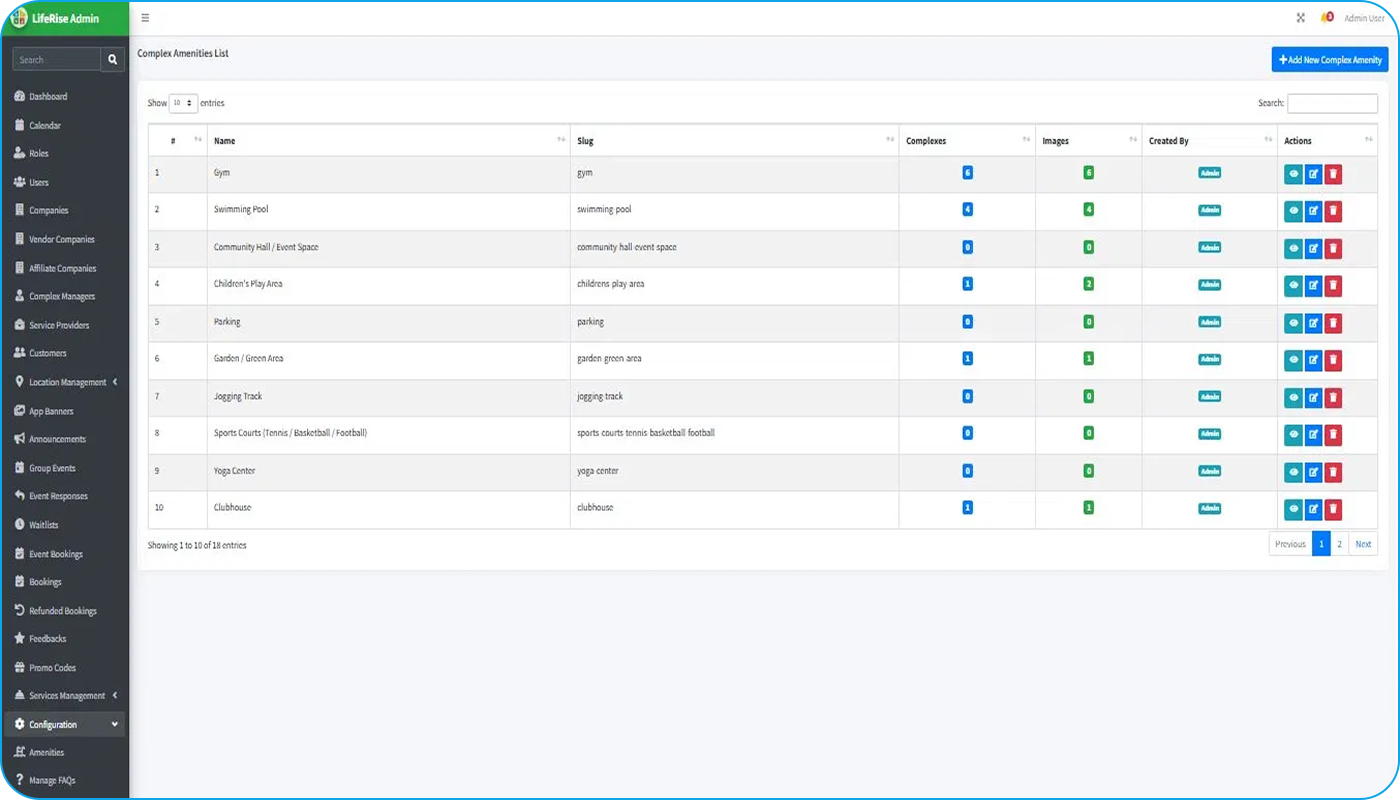This screenshot has height=800, width=1400.
Task: Click Swimming Pool images count badge
Action: [1089, 210]
